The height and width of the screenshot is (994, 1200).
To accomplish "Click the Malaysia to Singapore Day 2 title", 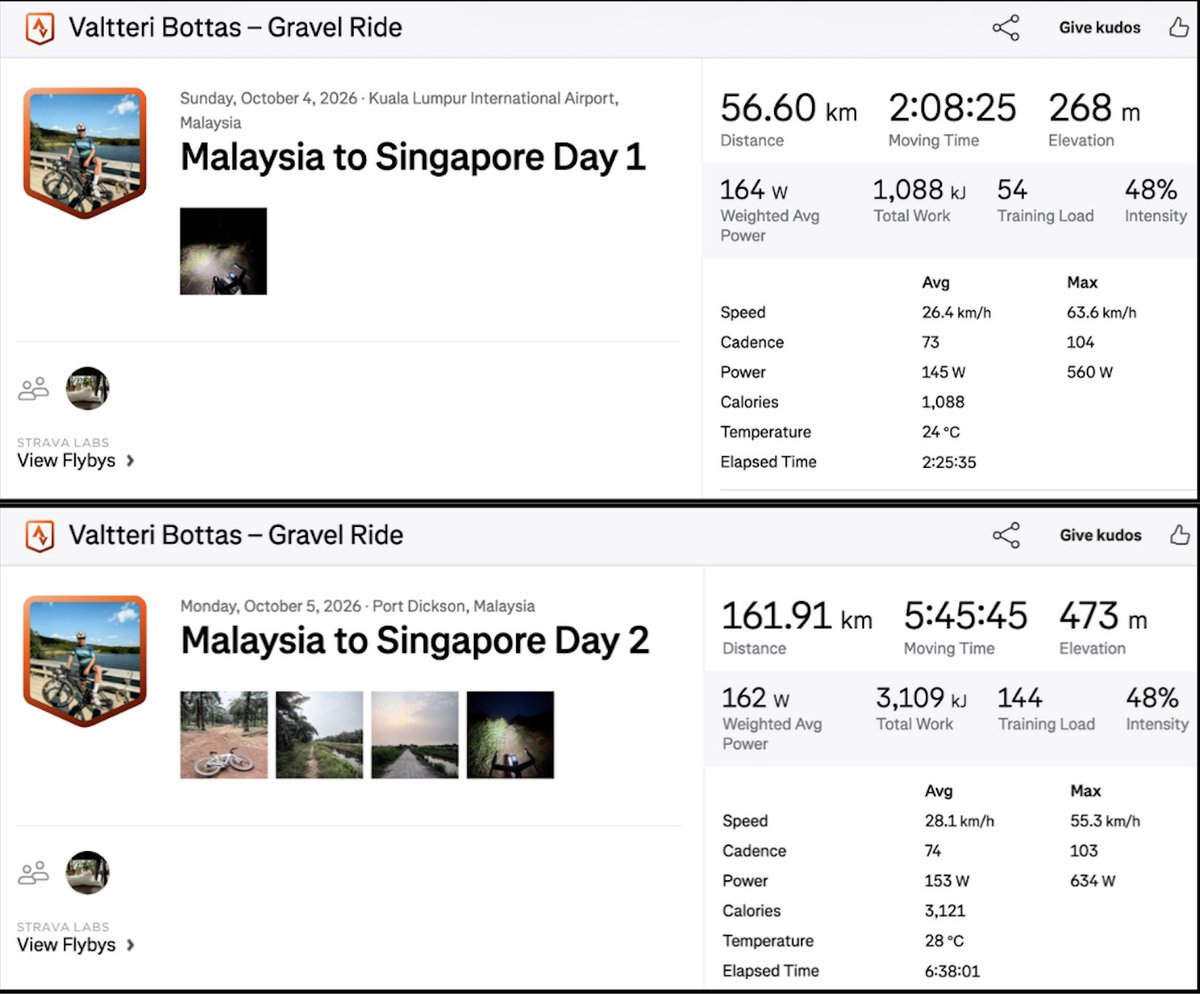I will [x=415, y=641].
